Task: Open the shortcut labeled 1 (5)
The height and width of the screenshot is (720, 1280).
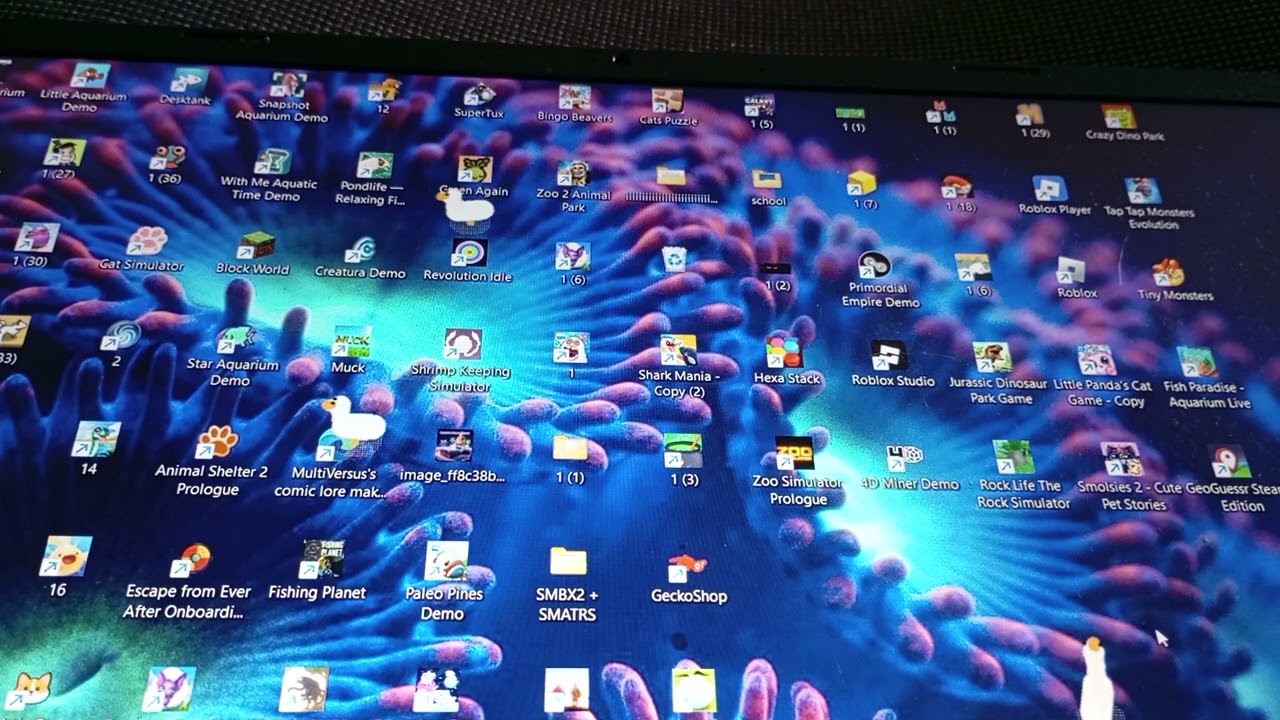Action: pyautogui.click(x=759, y=107)
